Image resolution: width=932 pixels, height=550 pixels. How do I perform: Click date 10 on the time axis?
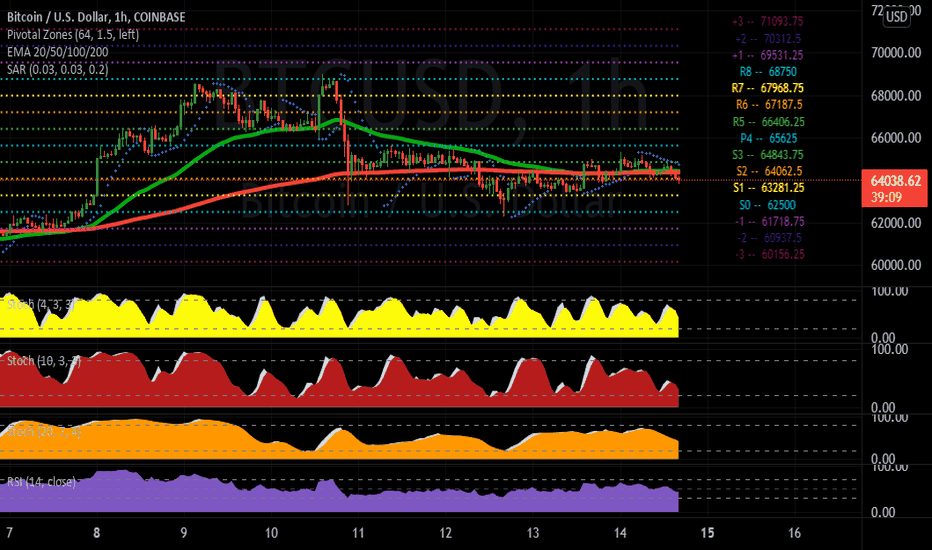pyautogui.click(x=271, y=532)
